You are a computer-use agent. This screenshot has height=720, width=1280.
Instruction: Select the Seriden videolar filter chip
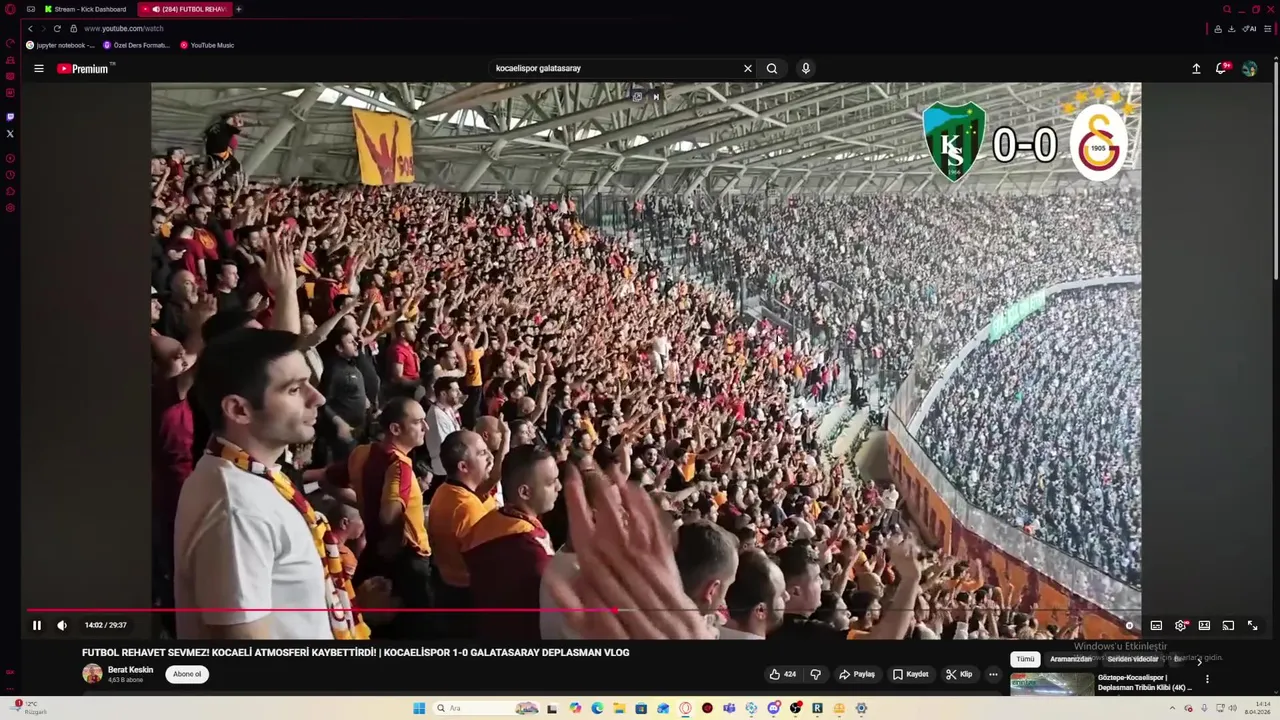(x=1133, y=659)
